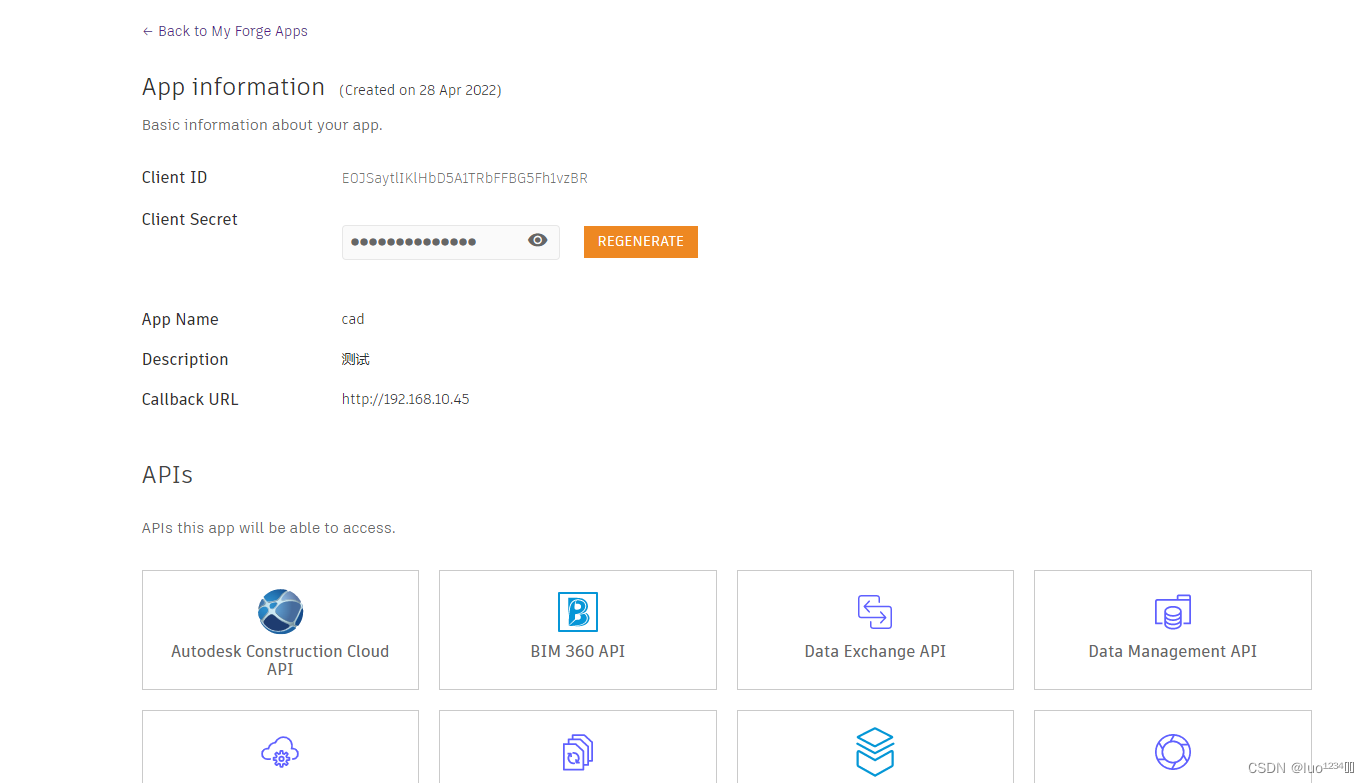The image size is (1369, 783).
Task: Go back to My Forge Apps
Action: point(225,31)
